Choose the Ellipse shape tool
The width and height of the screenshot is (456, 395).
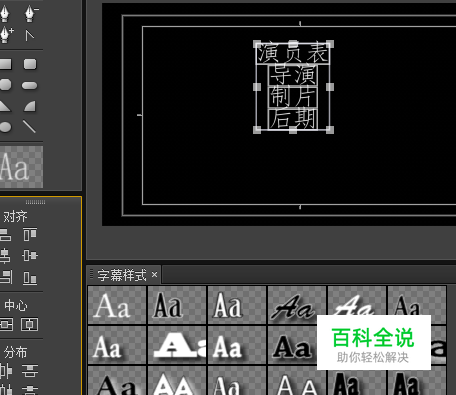coord(5,127)
